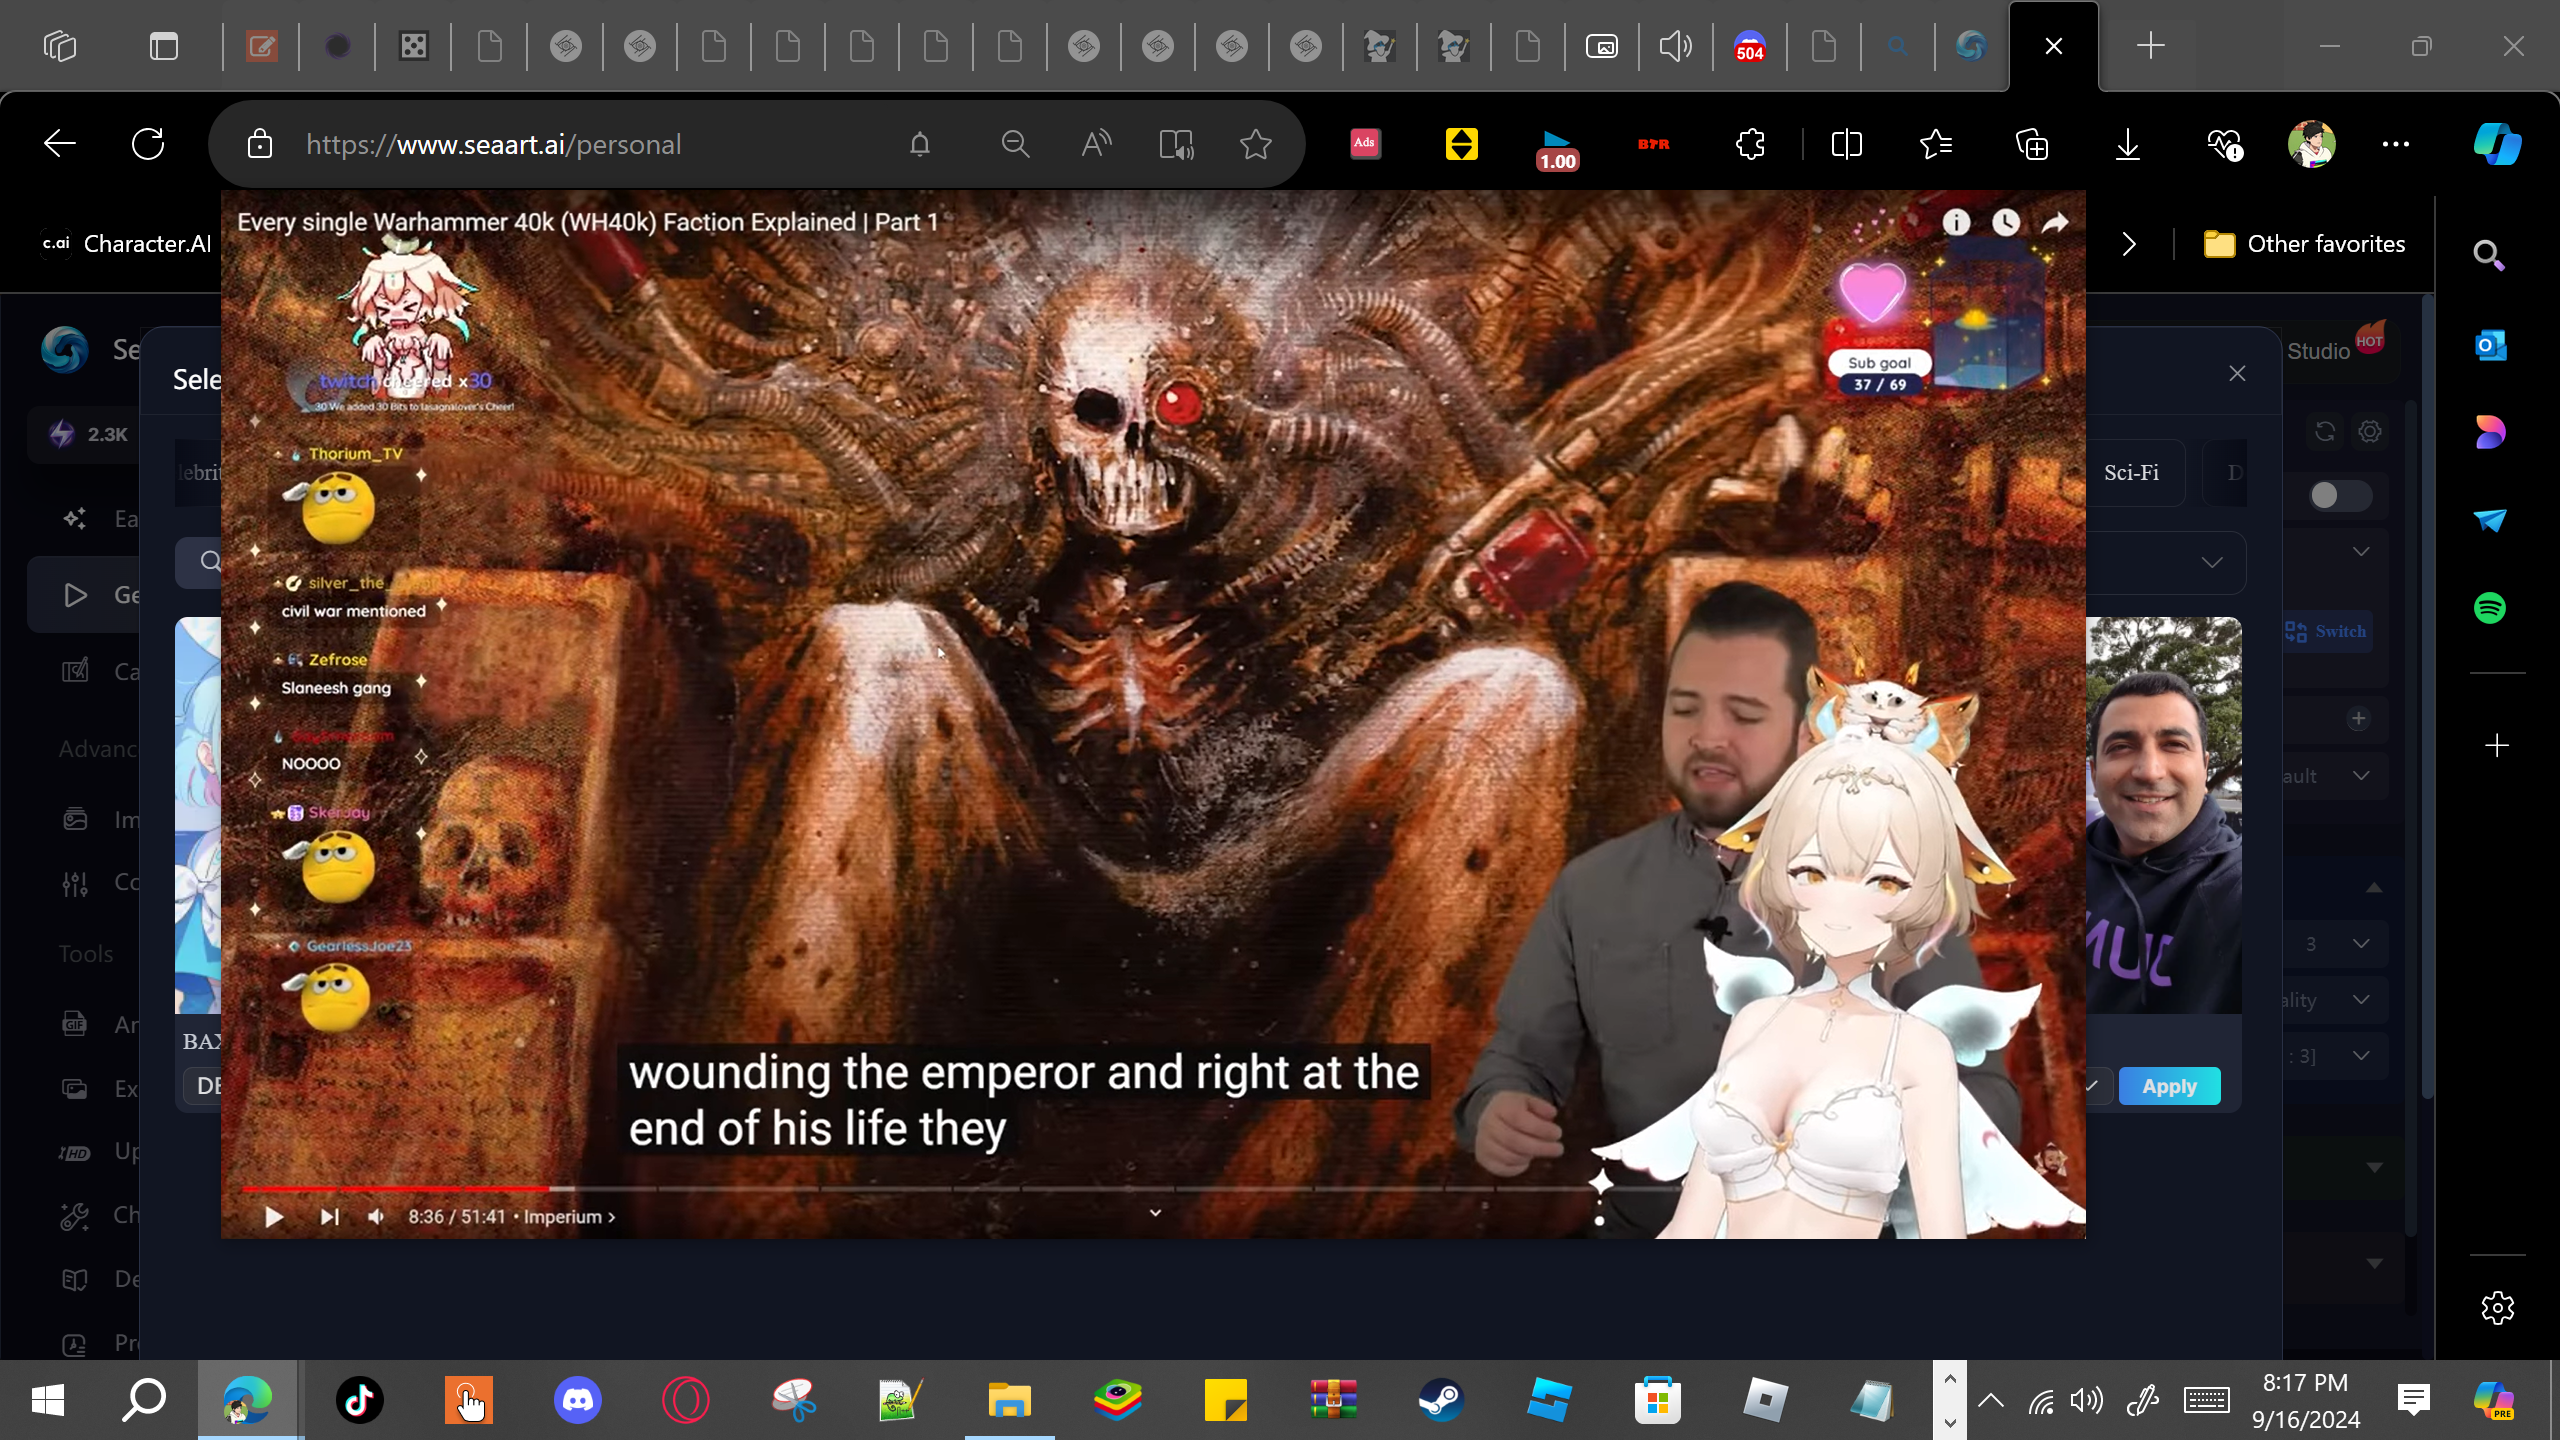Click the plus button in right panel
This screenshot has height=1440, width=2560.
2359,719
